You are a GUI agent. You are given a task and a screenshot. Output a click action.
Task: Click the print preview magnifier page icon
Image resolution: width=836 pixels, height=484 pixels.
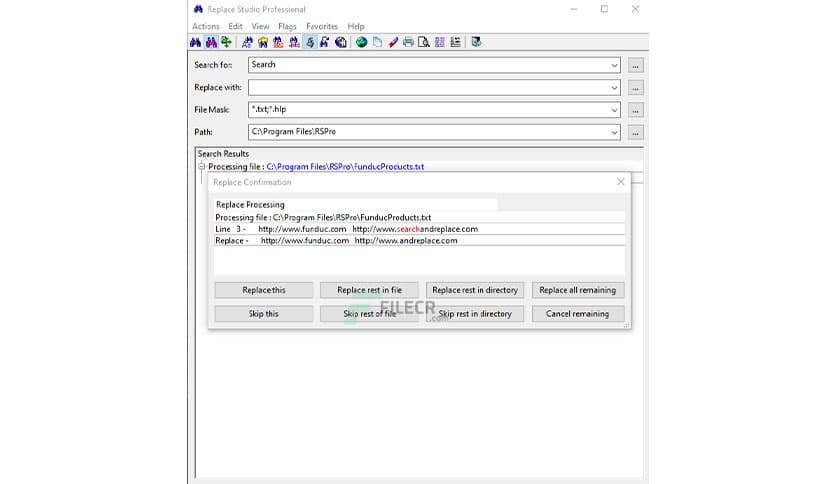(424, 42)
